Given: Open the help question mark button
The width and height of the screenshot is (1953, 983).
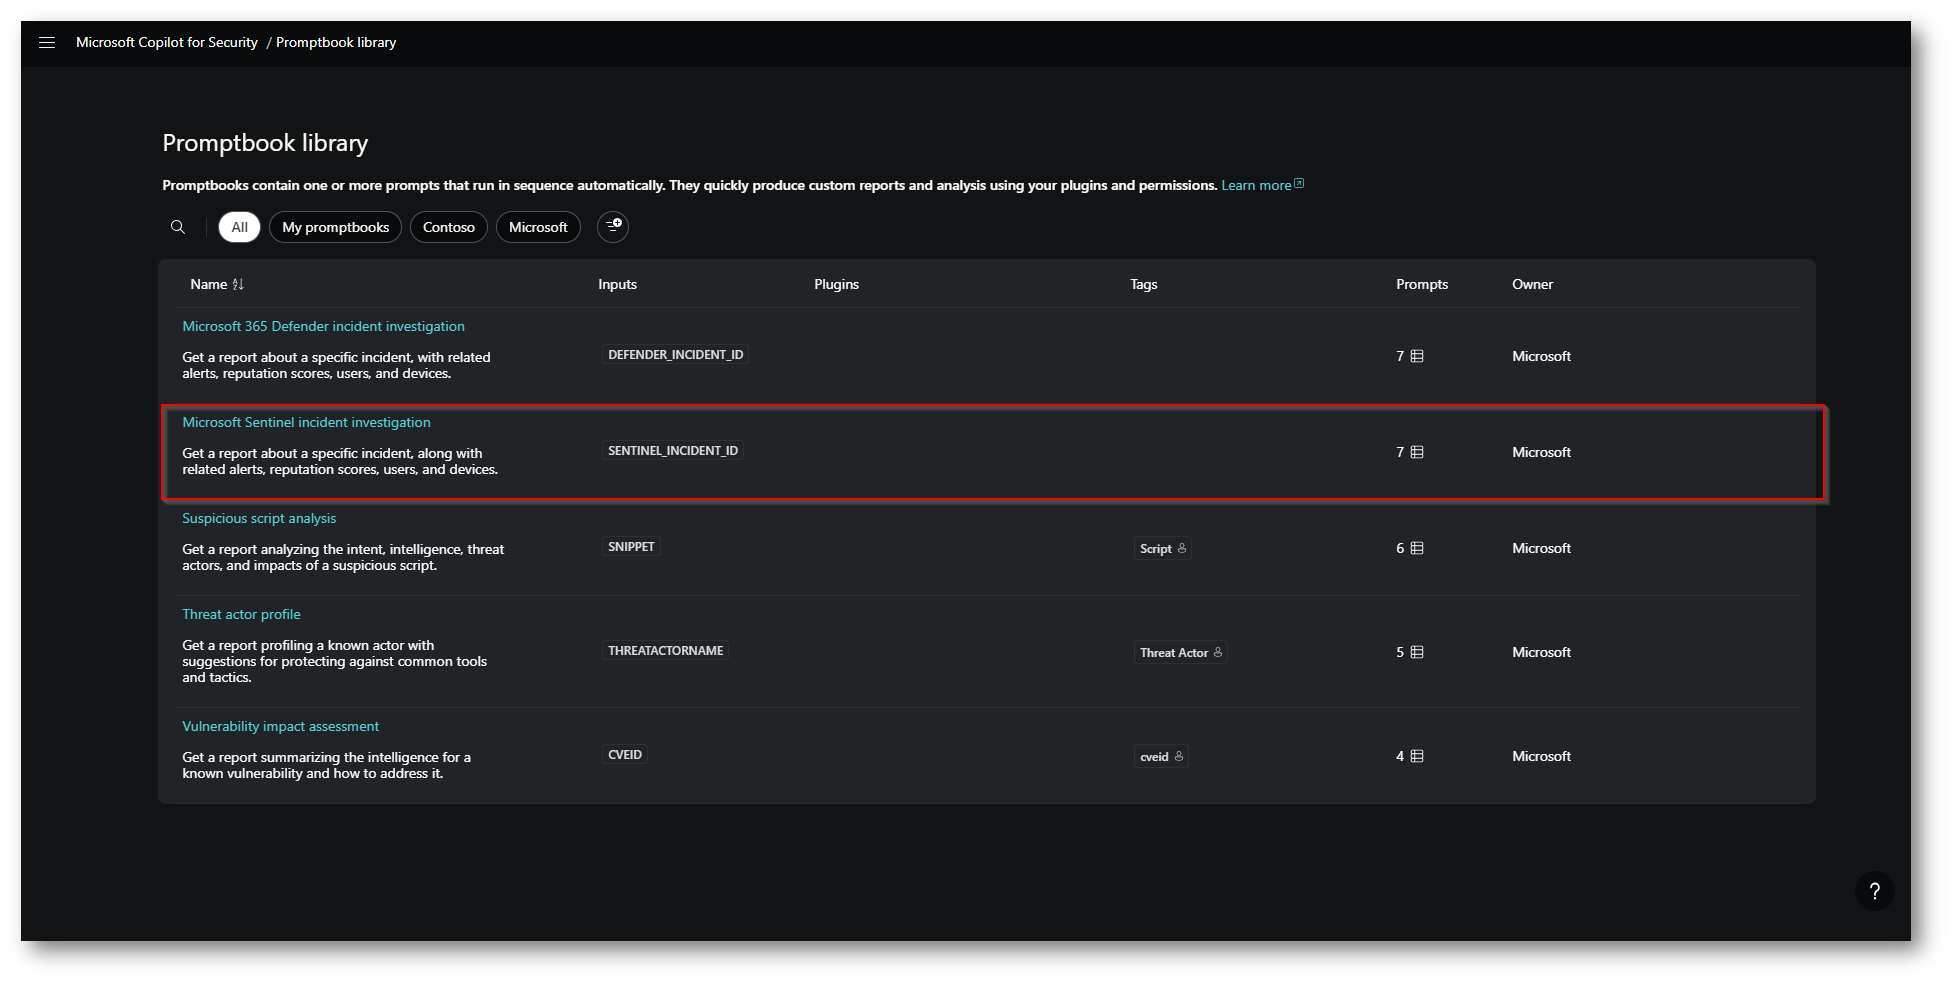Looking at the screenshot, I should pos(1874,891).
